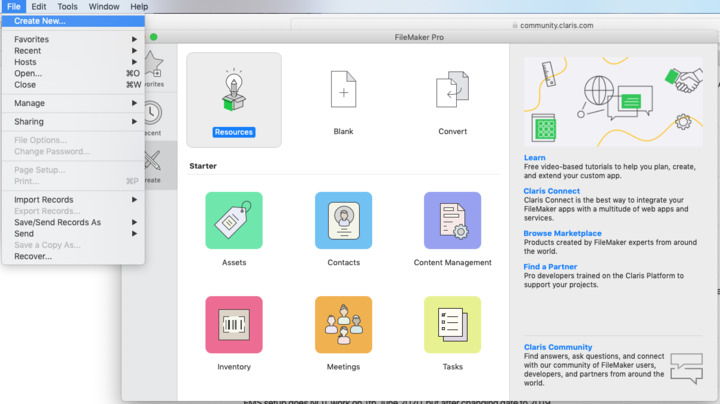Choose Open... from the File menu
Screen dimensions: 720x404
pyautogui.click(x=73, y=73)
